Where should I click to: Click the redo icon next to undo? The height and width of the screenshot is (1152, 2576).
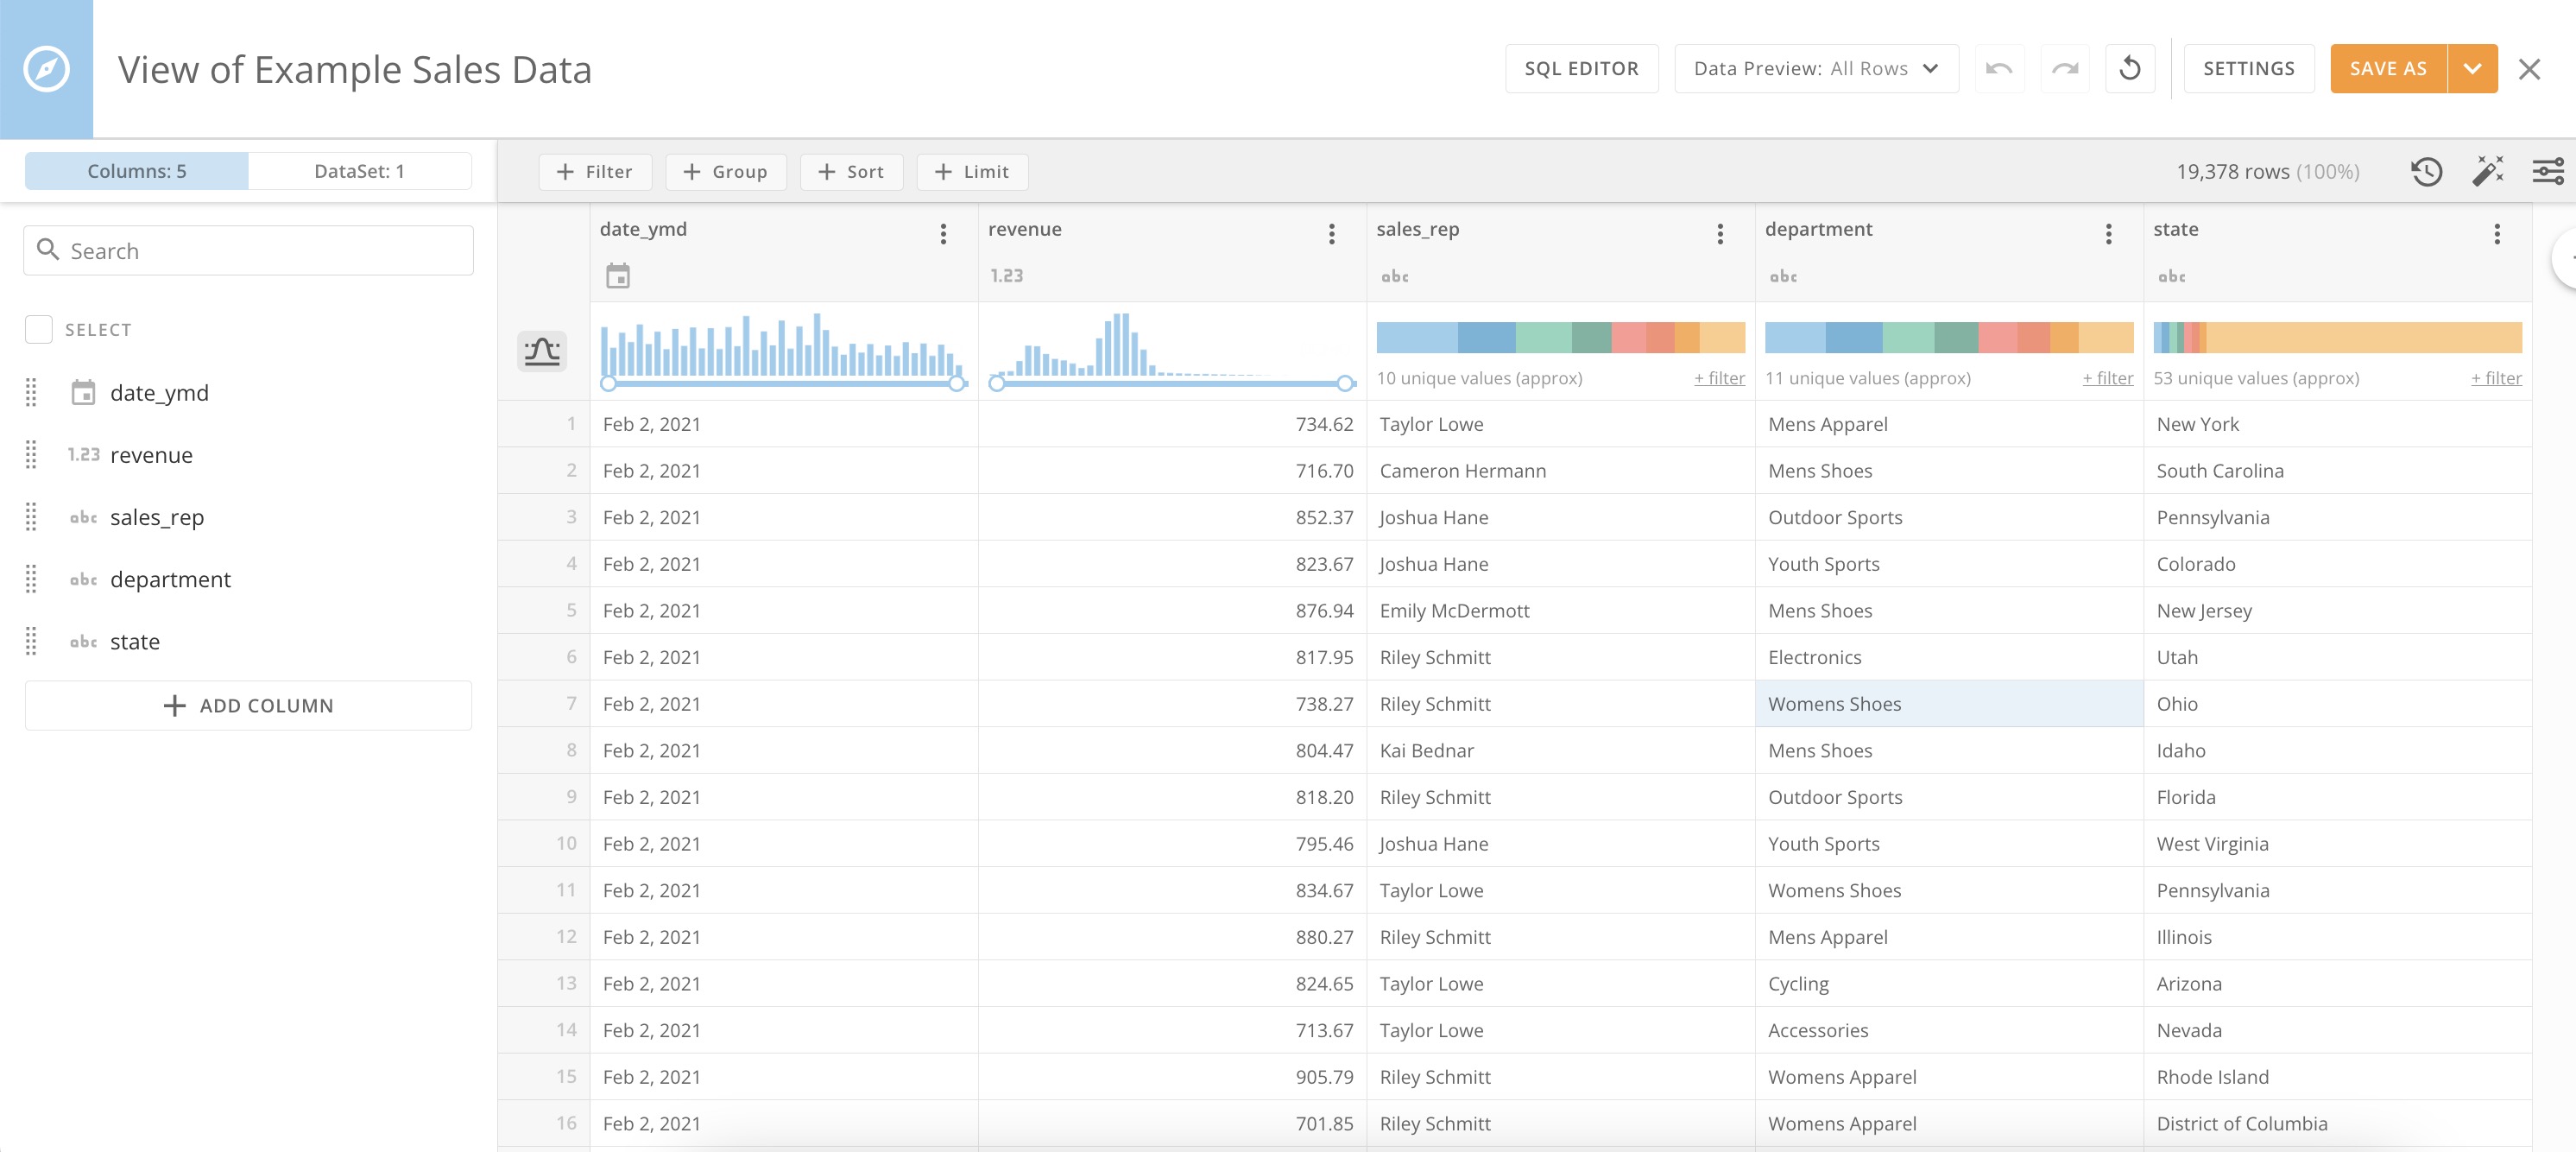[x=2065, y=68]
